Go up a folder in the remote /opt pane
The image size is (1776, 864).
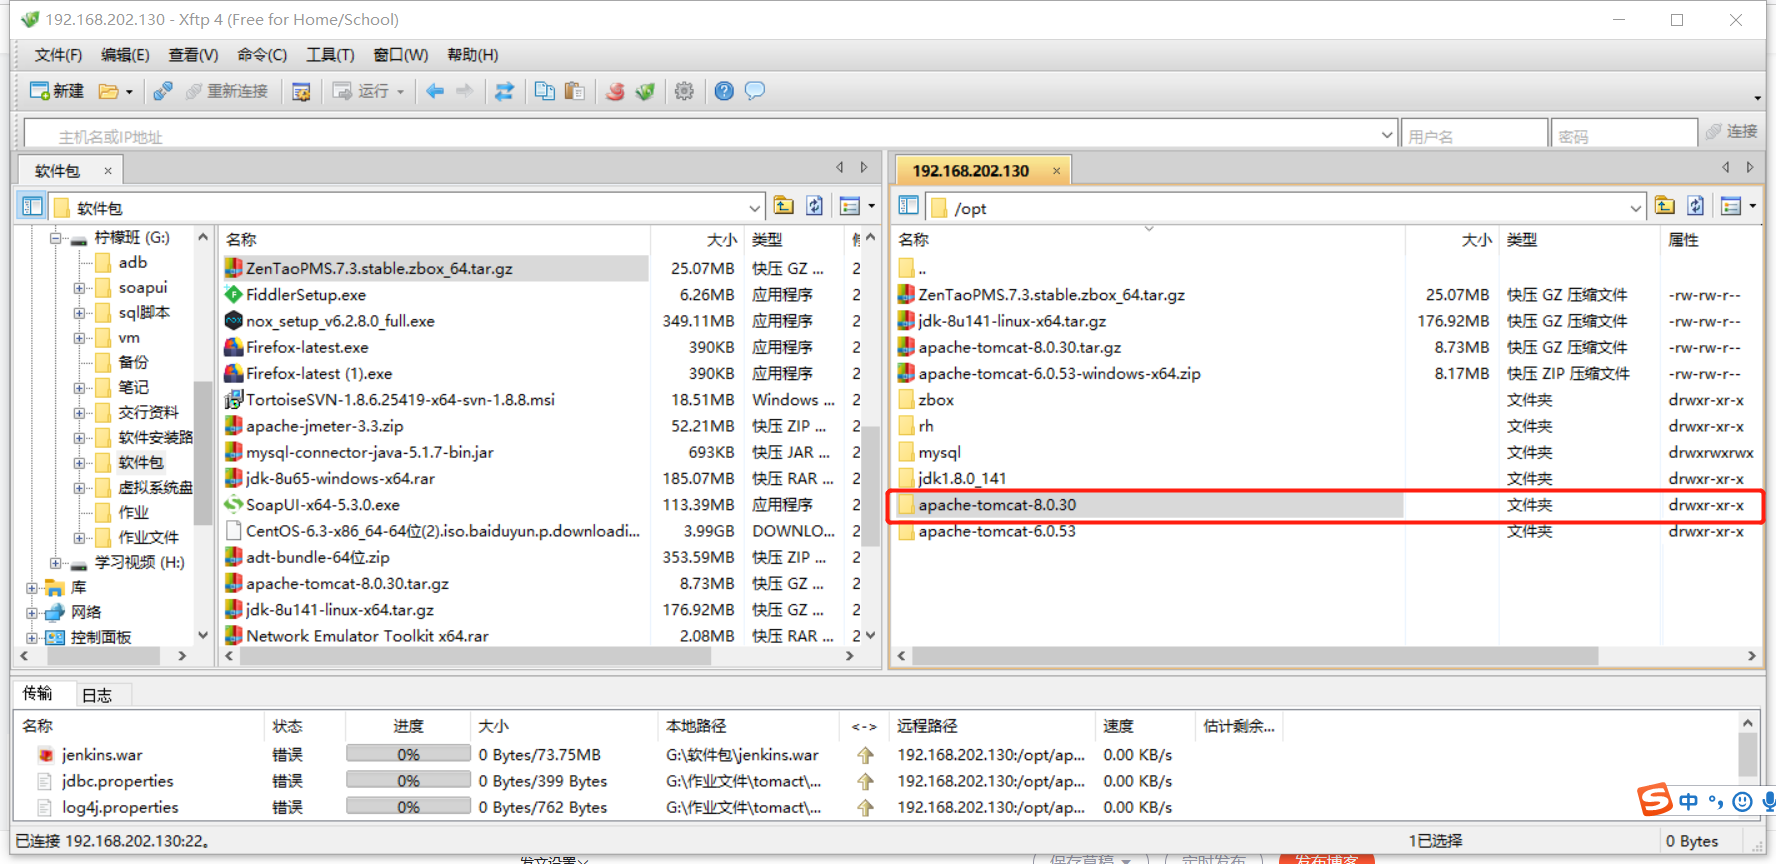point(1665,206)
